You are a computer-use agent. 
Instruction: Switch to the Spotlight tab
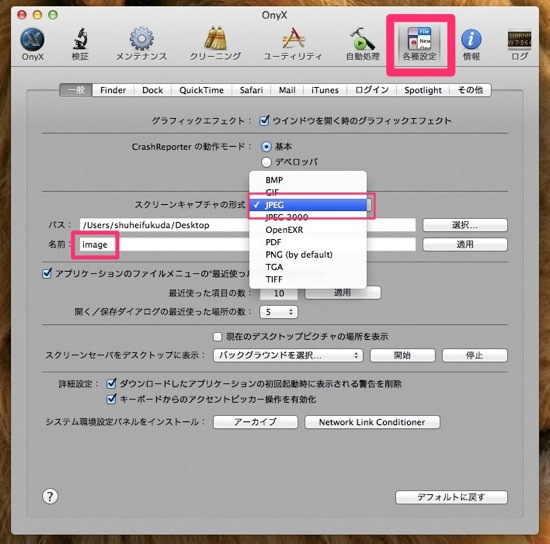tap(423, 90)
